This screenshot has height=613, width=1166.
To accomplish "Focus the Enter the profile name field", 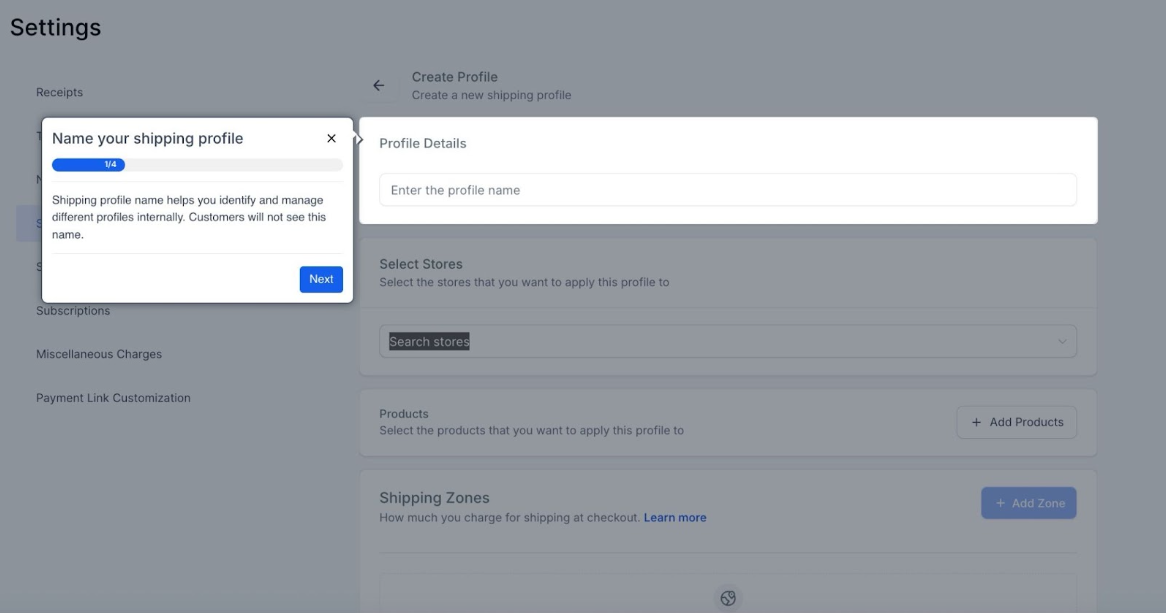I will (x=727, y=190).
